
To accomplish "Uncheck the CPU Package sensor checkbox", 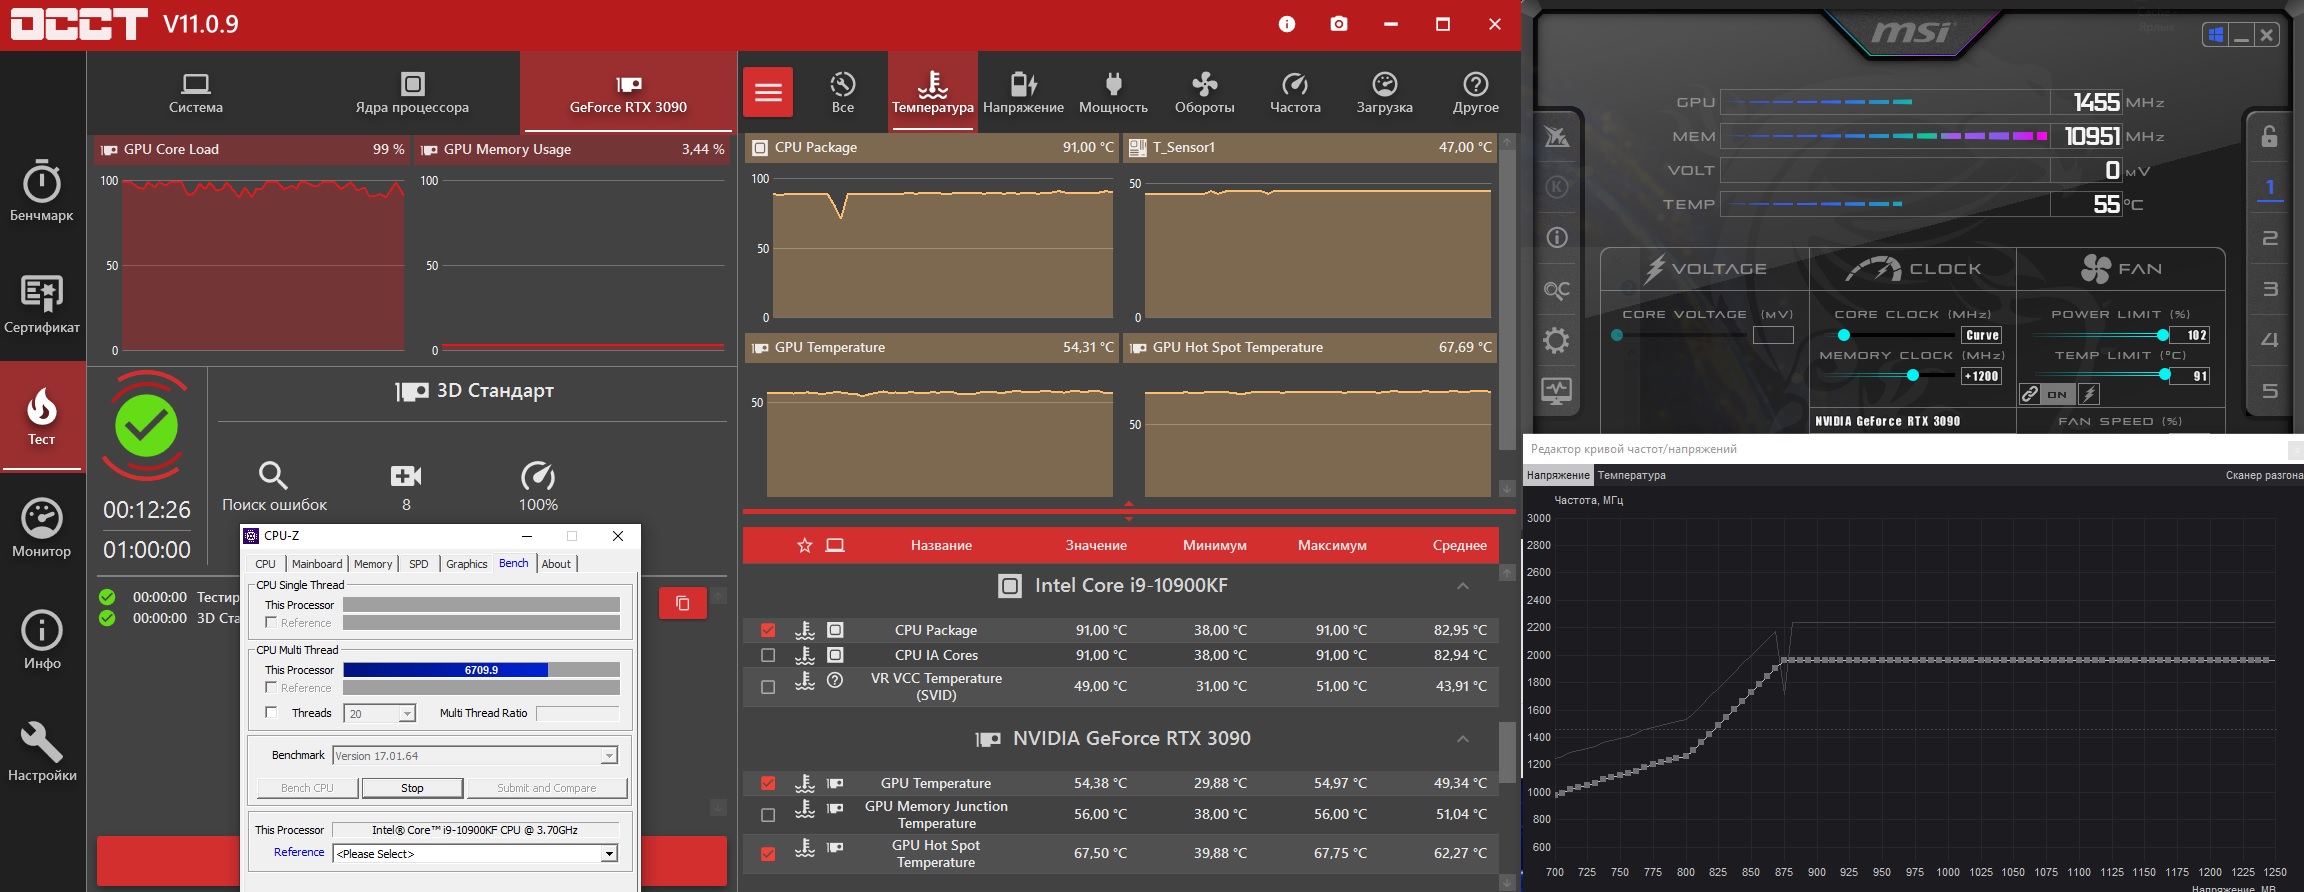I will point(768,630).
